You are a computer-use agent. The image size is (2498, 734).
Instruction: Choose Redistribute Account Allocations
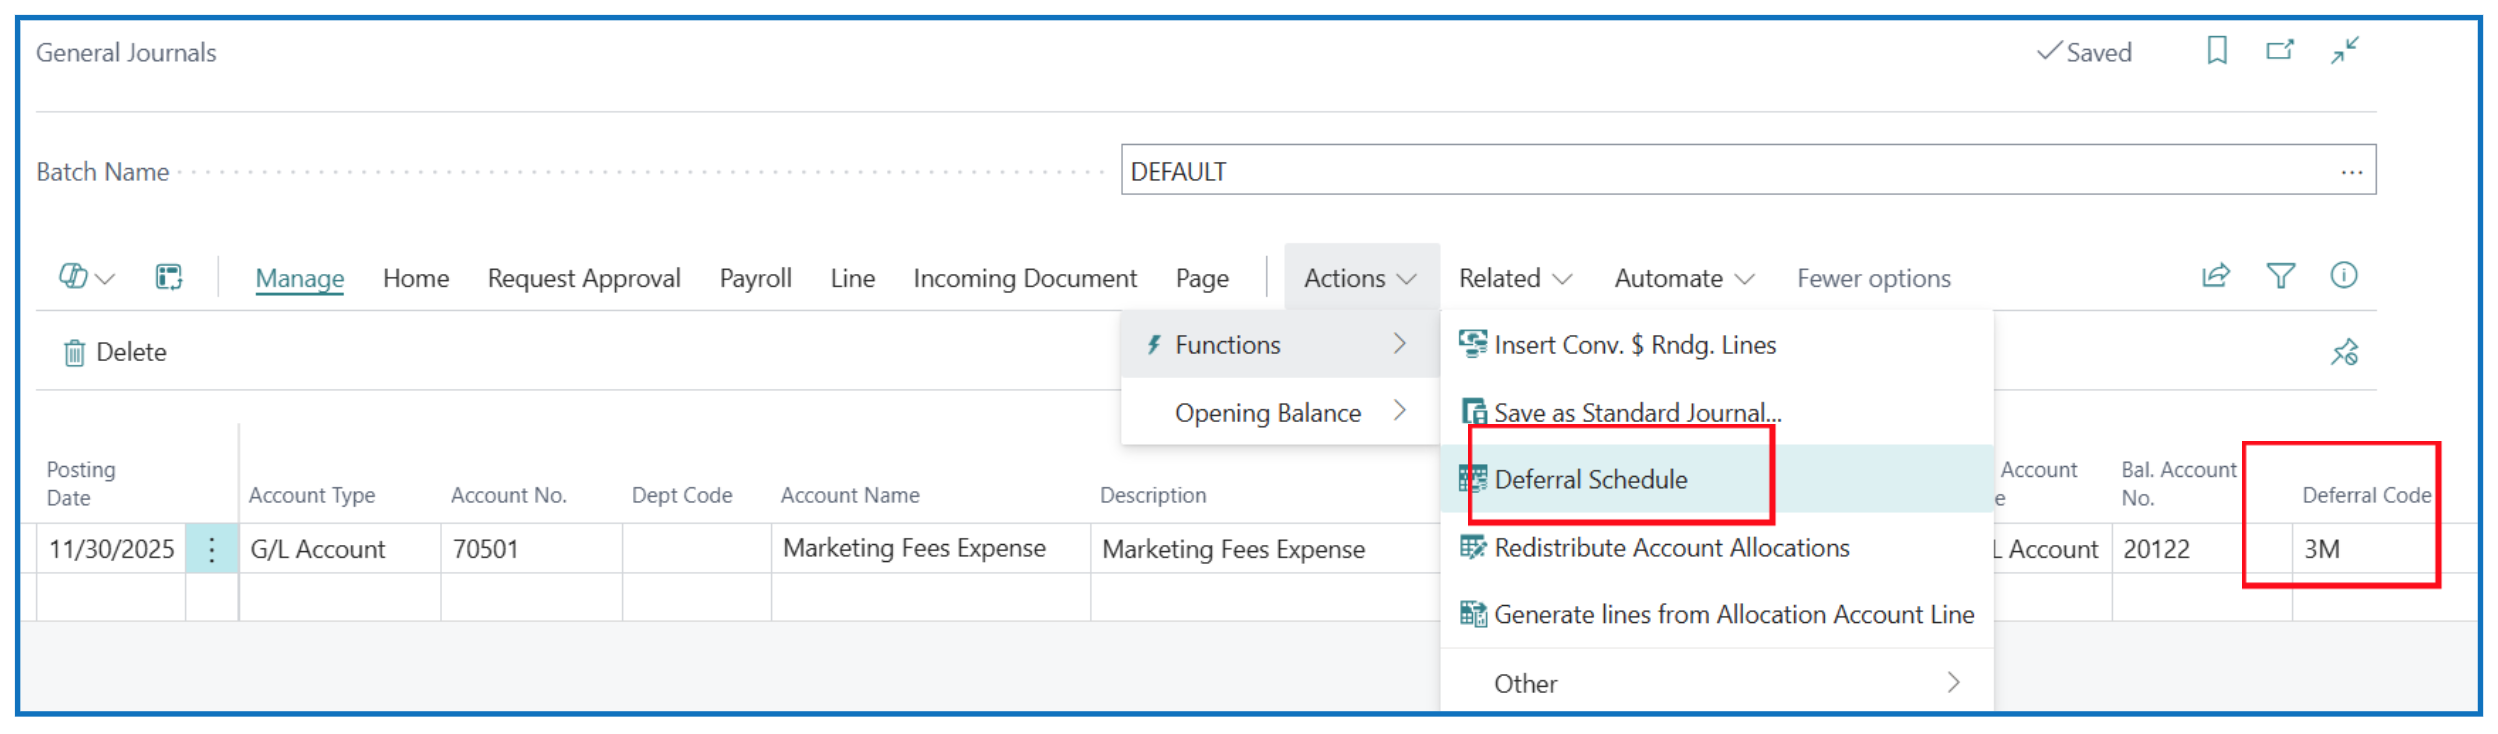[1671, 548]
